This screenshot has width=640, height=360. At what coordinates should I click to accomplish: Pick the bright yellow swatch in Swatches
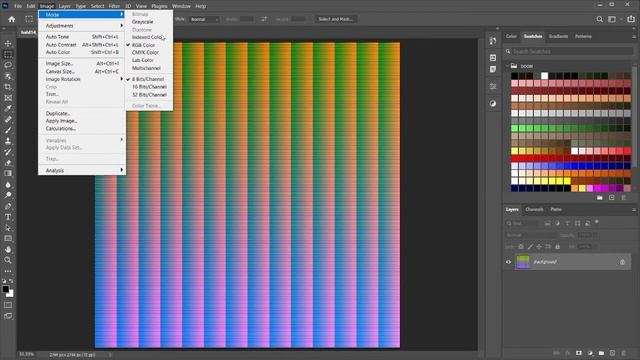point(567,181)
